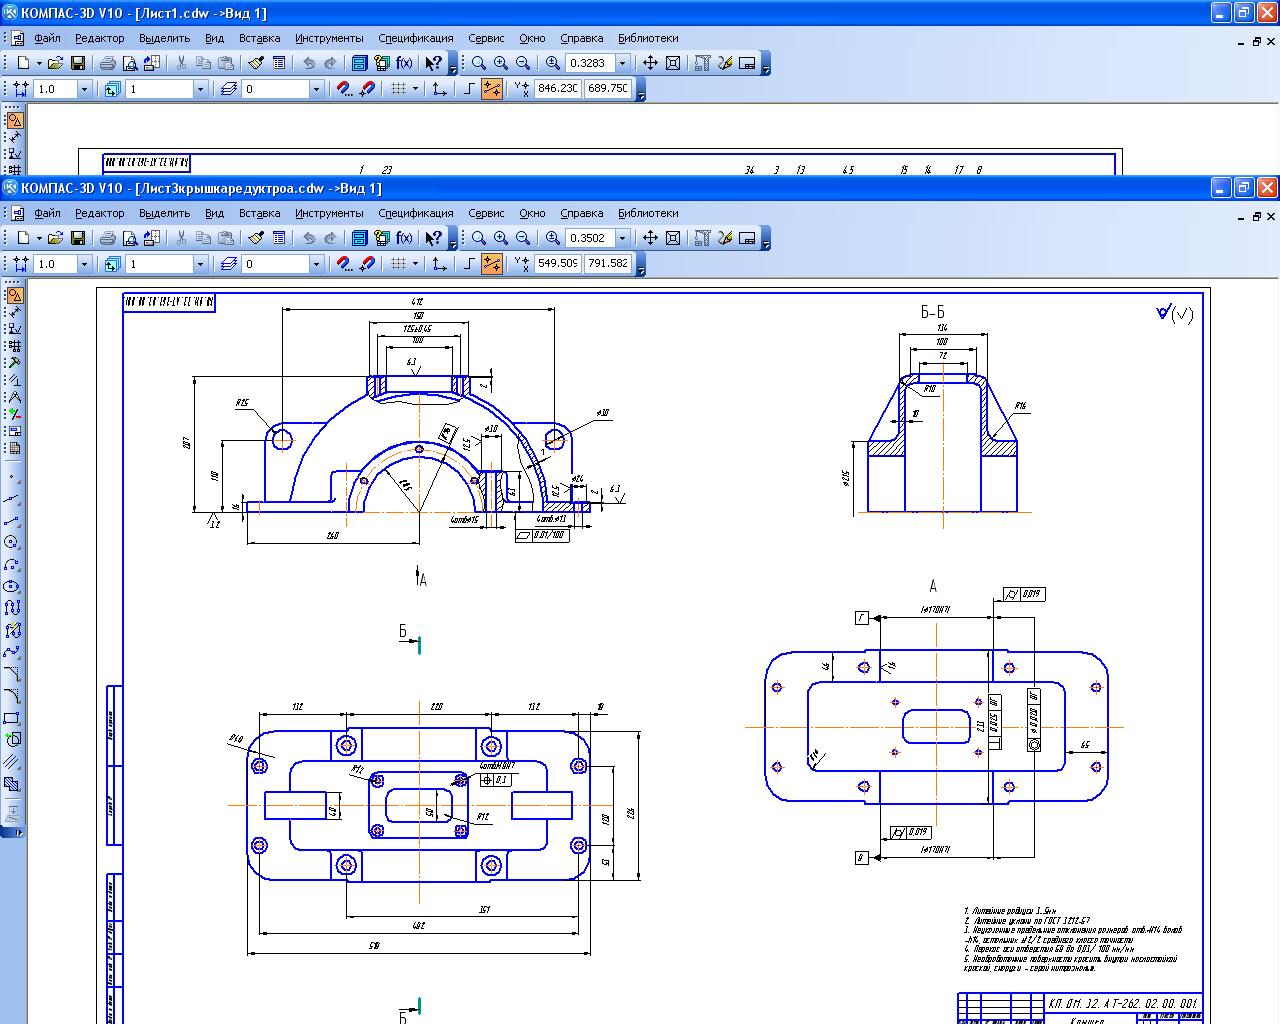Viewport: 1280px width, 1024px height.
Task: Expand the cursor step 1.0 dropdown, lower window
Action: tap(84, 264)
